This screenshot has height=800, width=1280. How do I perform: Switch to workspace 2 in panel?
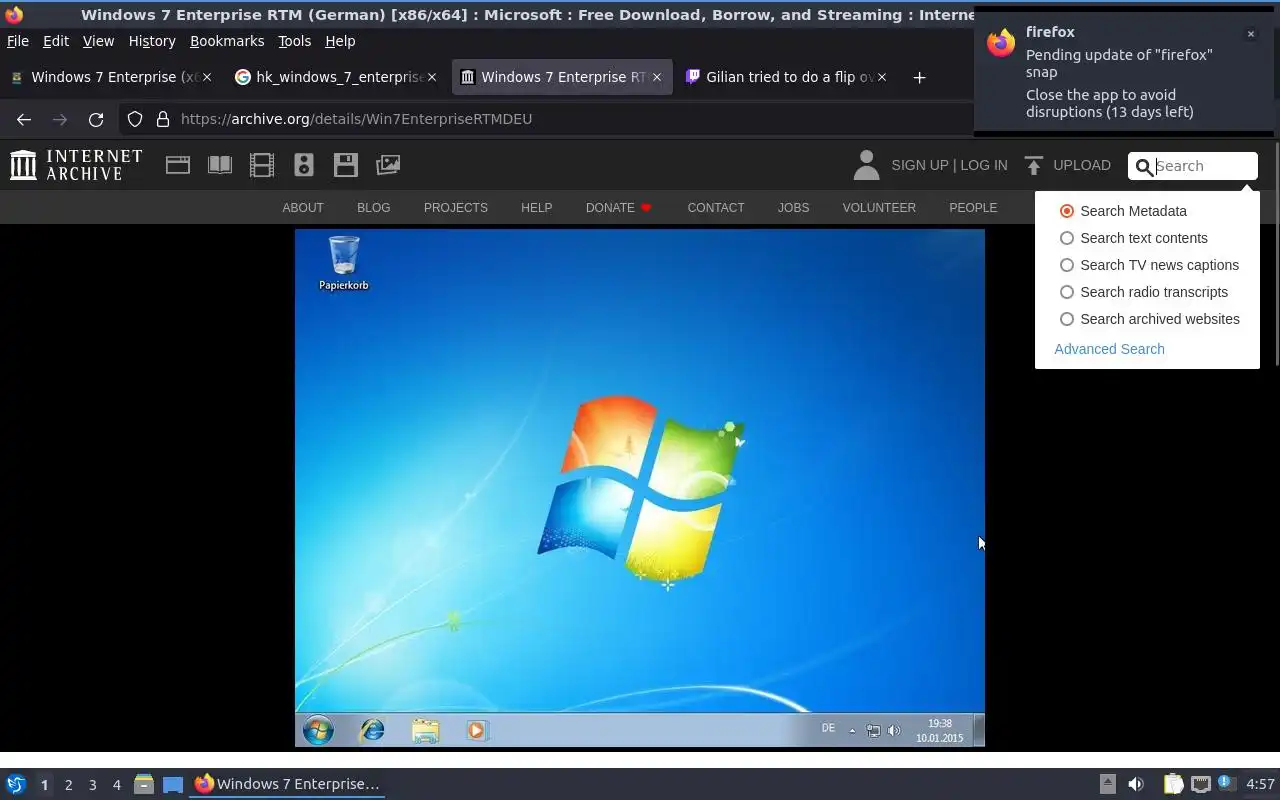click(68, 784)
